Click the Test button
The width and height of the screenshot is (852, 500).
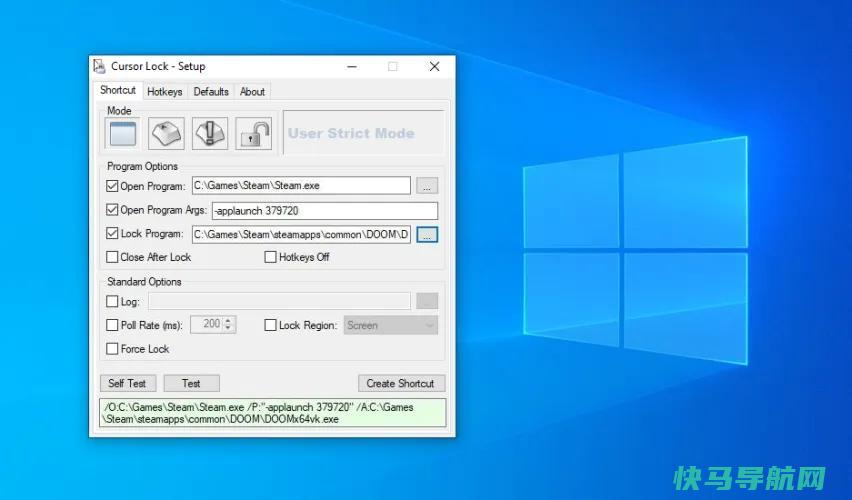coord(191,383)
